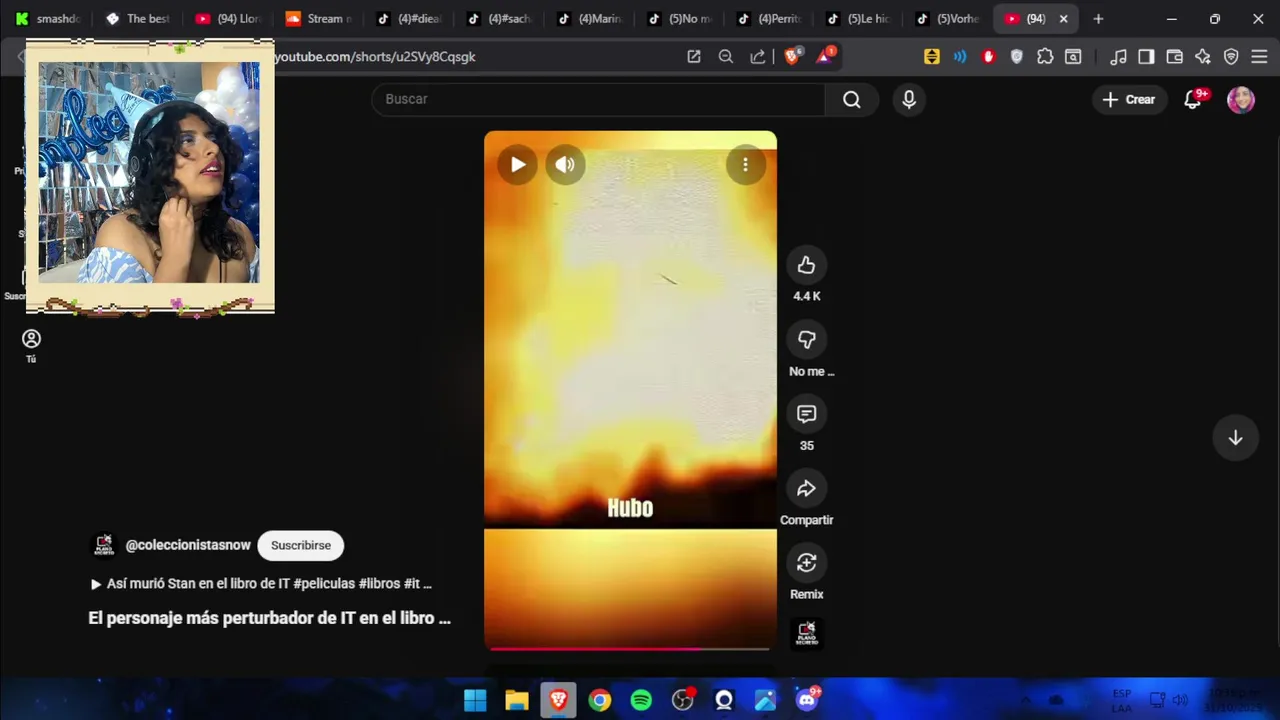The height and width of the screenshot is (720, 1280).
Task: Click the Buscar search field
Action: pos(598,99)
